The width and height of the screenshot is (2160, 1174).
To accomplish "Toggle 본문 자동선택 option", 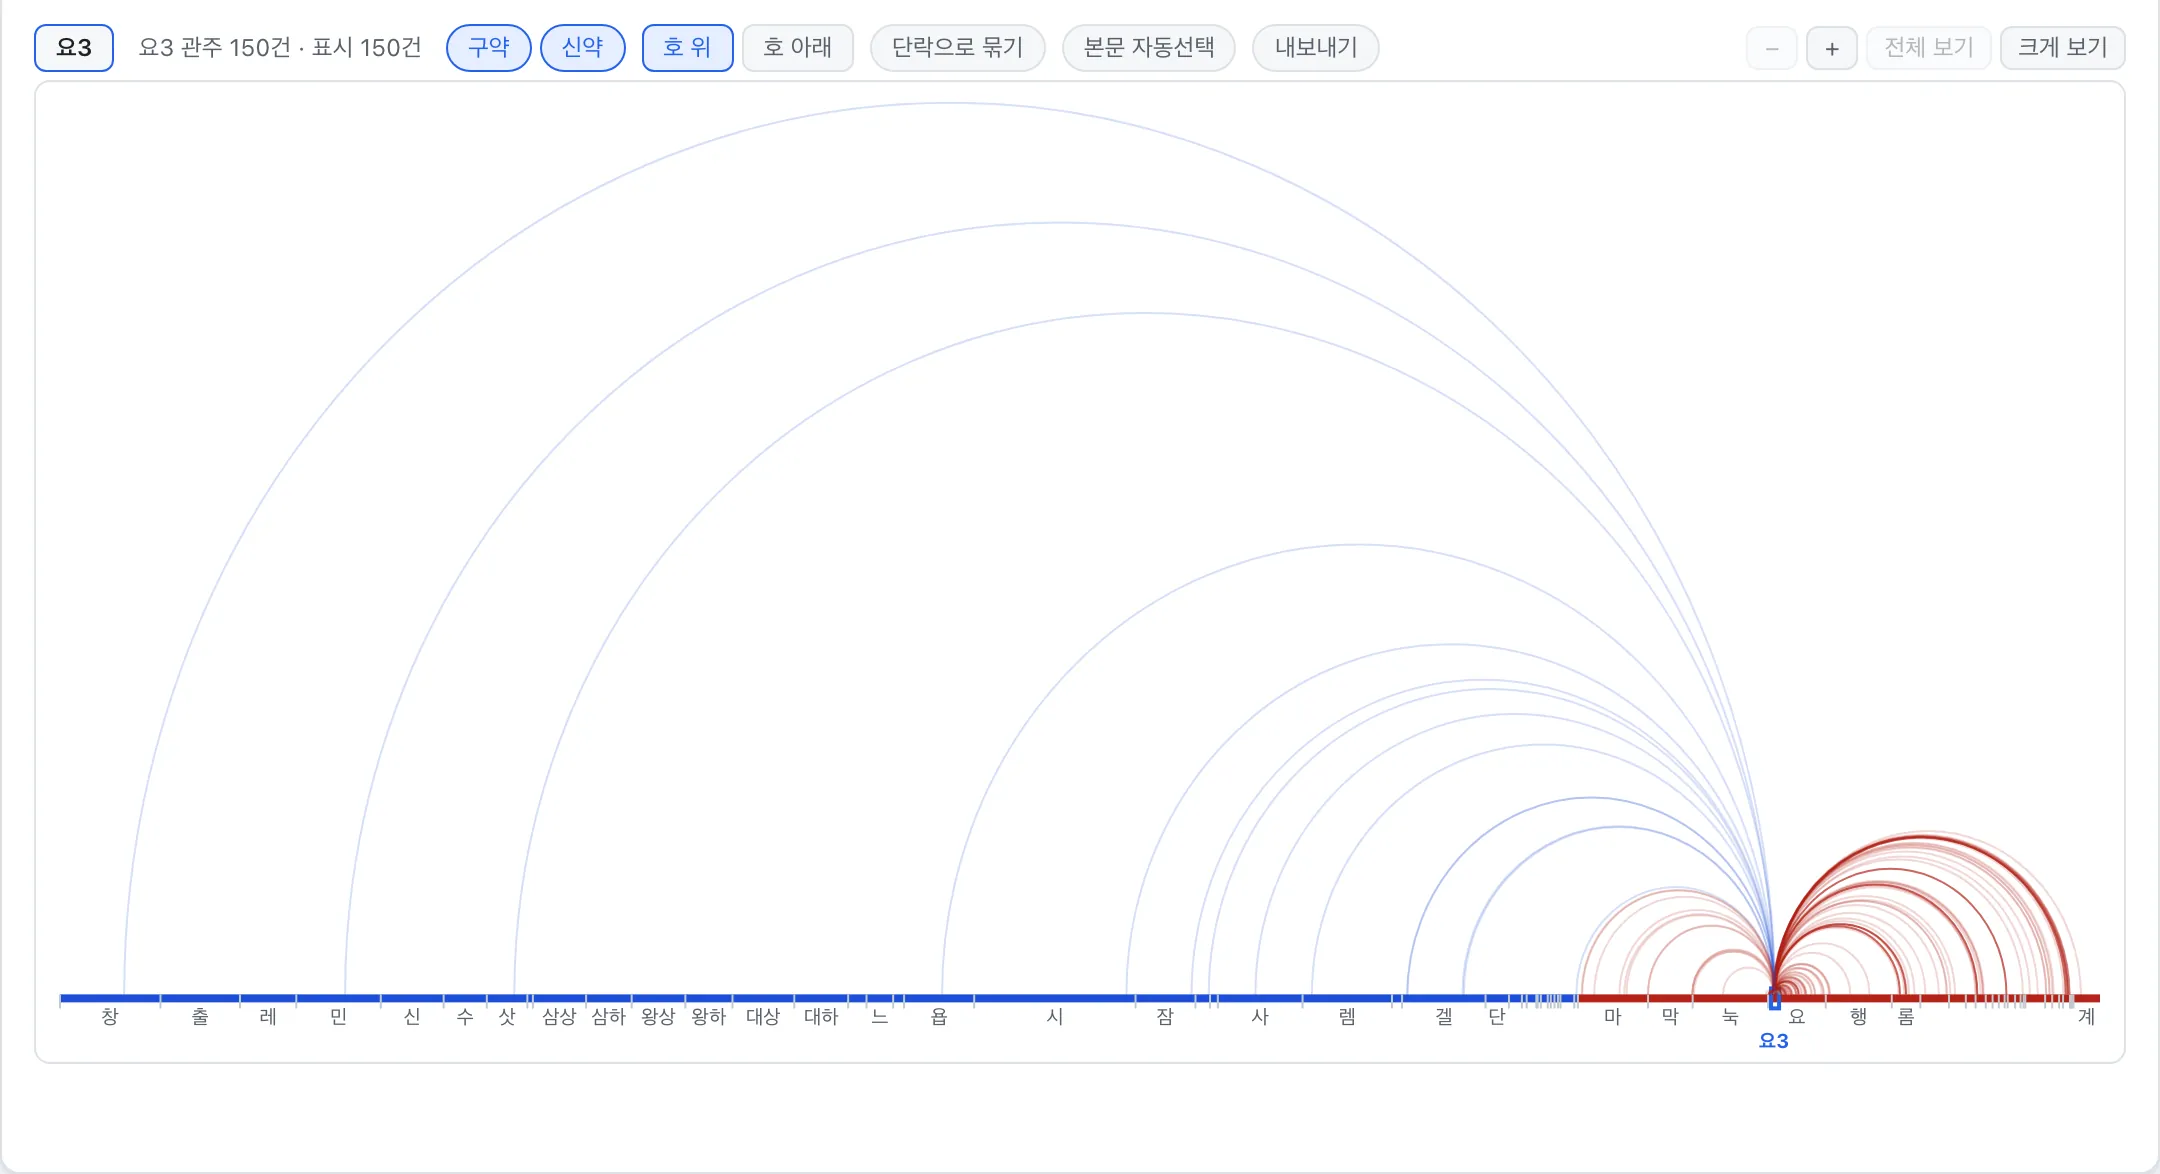I will (x=1149, y=48).
